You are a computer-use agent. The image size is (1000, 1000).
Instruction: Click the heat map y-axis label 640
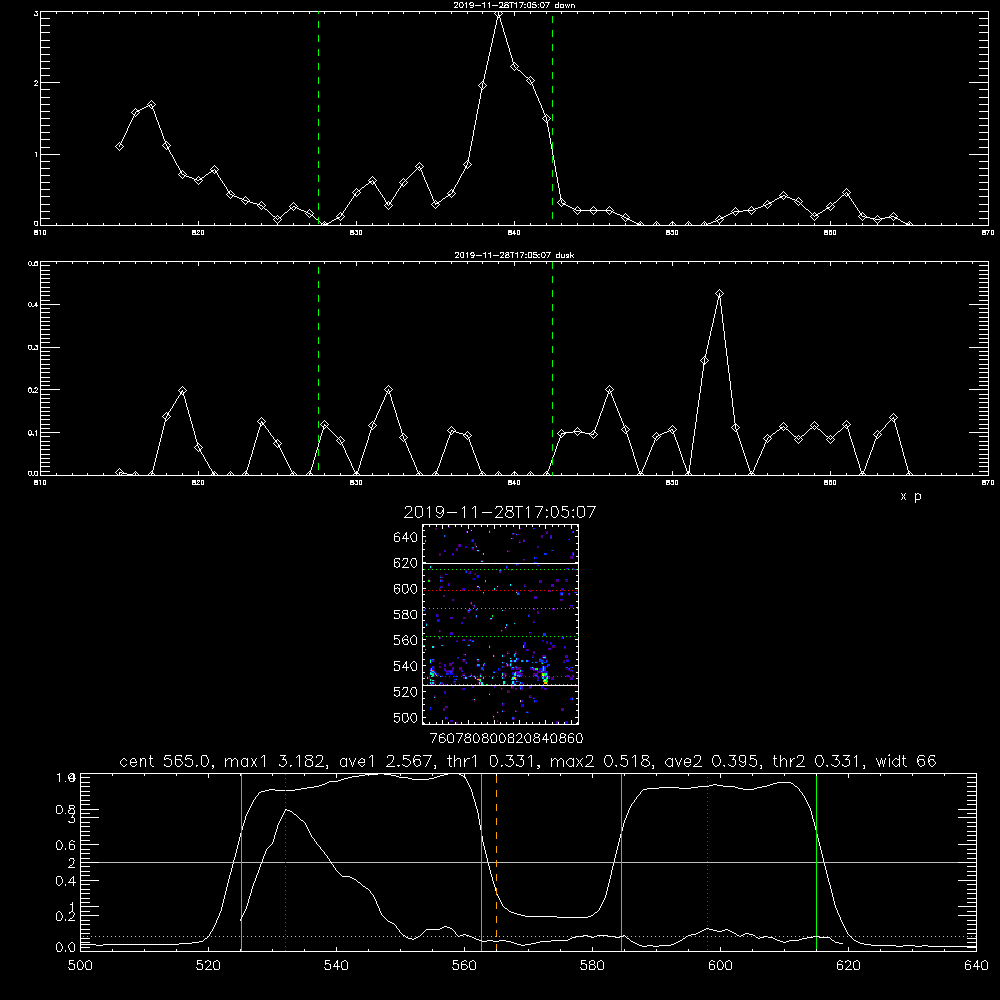tap(406, 538)
